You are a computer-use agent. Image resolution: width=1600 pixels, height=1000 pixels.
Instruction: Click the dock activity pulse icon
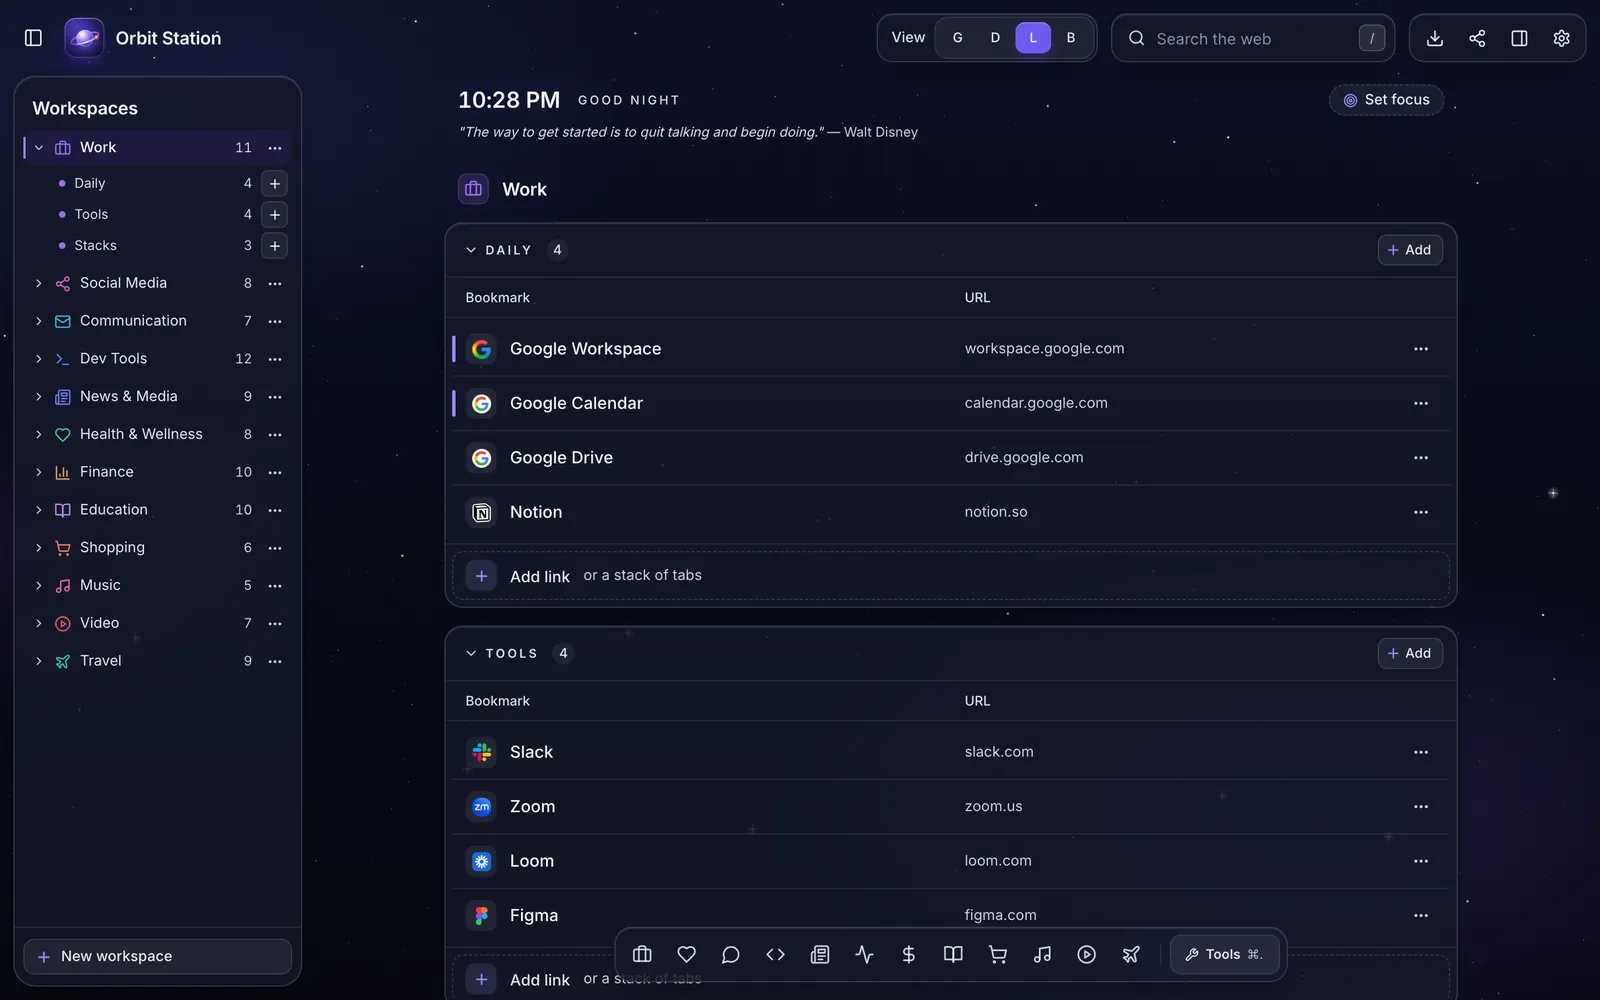point(864,954)
